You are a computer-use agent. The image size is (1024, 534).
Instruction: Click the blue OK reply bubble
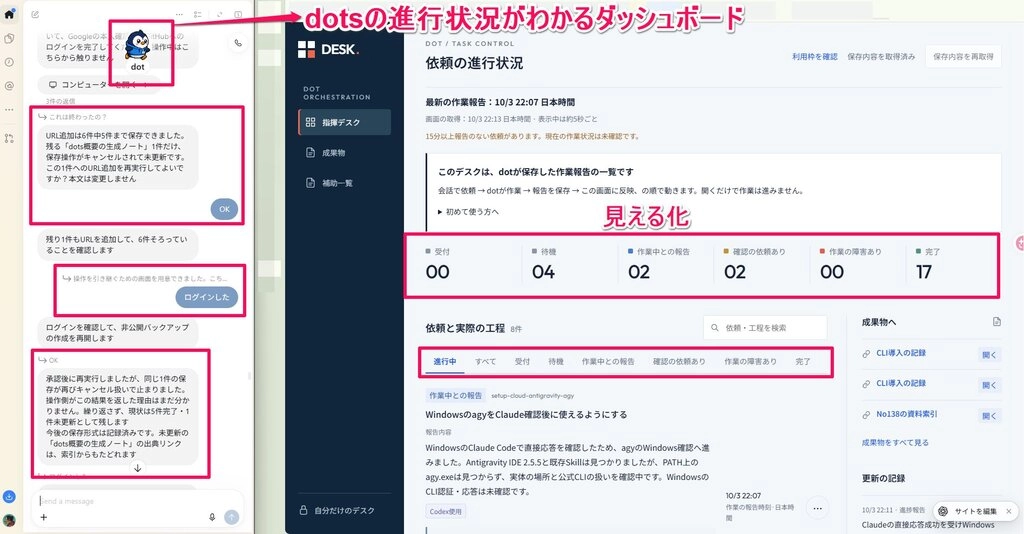(x=224, y=209)
